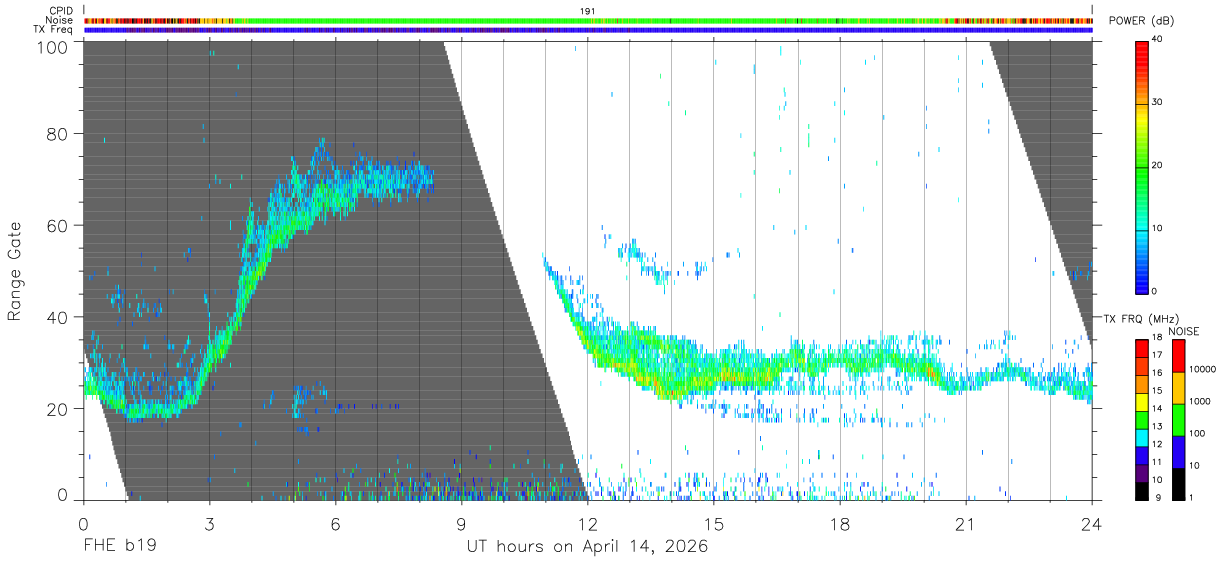Click the x-axis hour tick '24'
1228x567 pixels.
[1092, 524]
